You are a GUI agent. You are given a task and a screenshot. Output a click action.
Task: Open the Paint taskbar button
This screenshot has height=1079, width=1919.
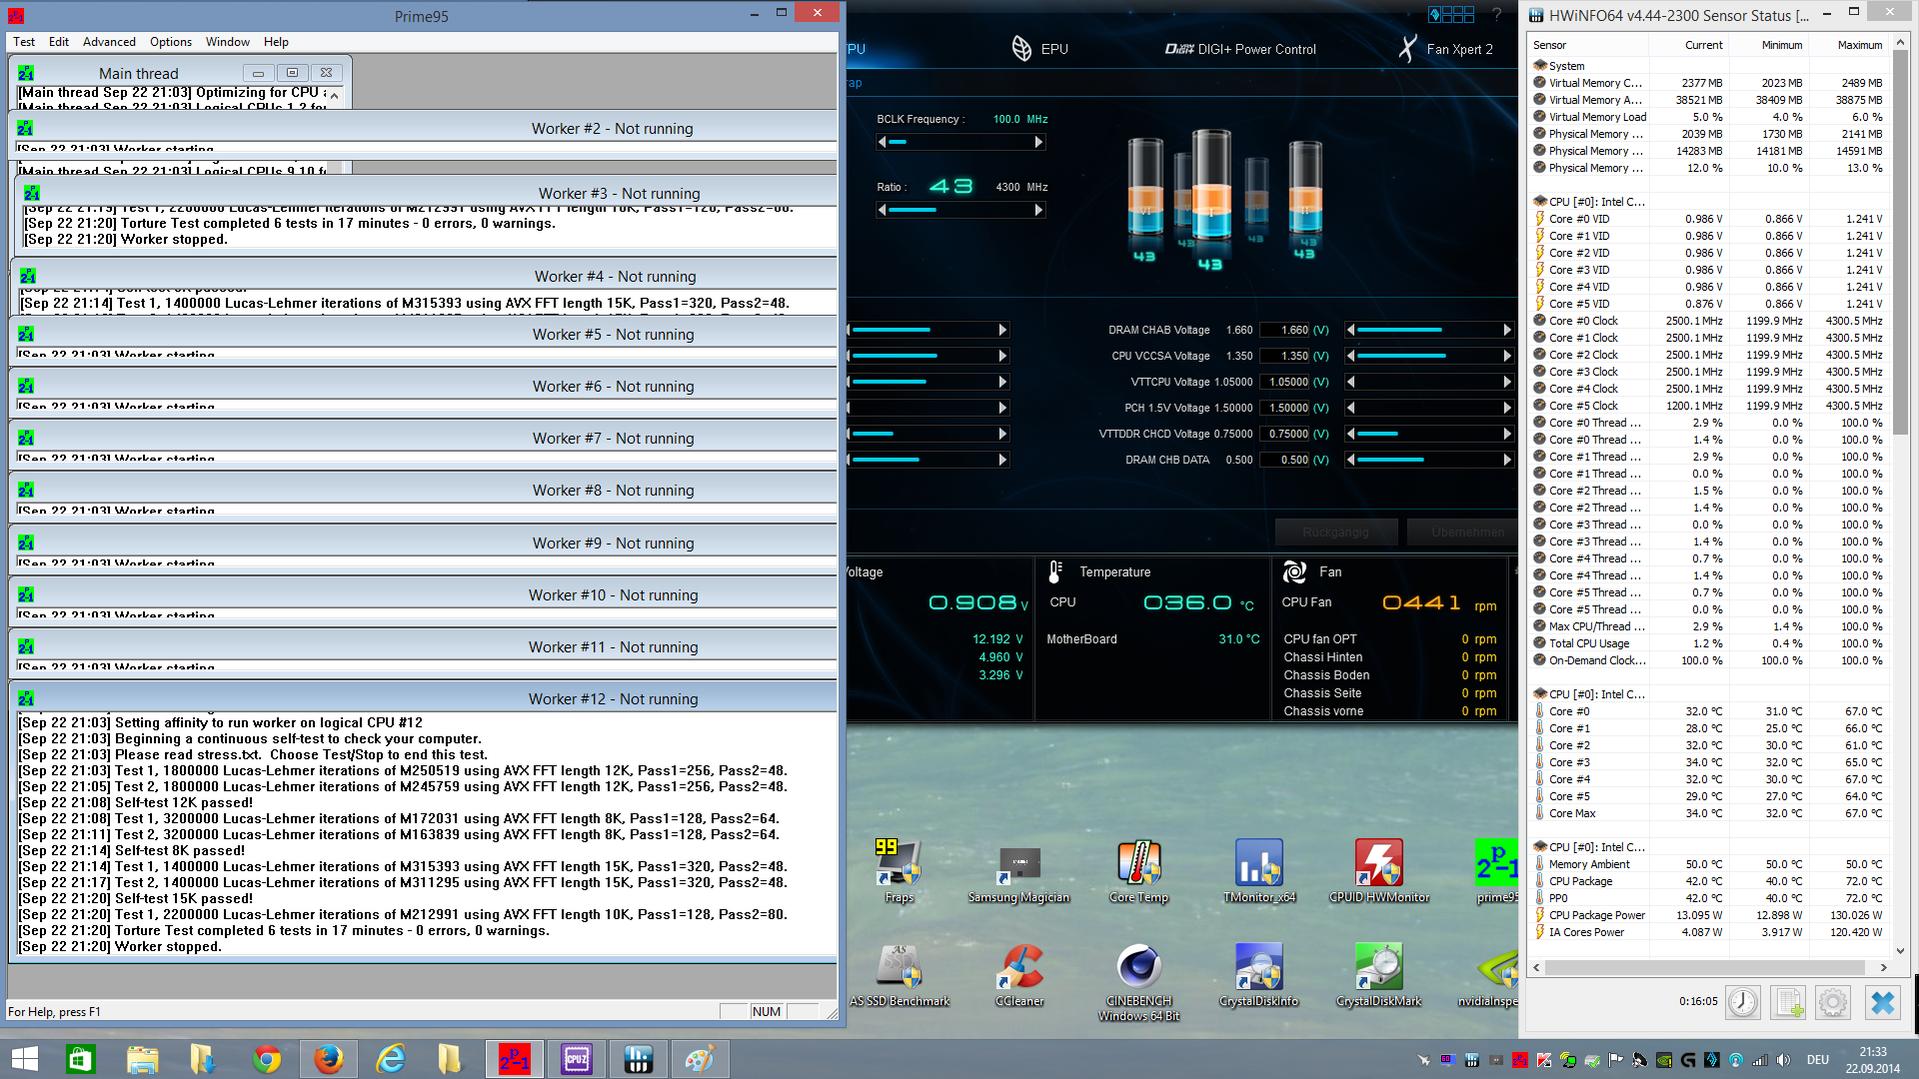700,1059
